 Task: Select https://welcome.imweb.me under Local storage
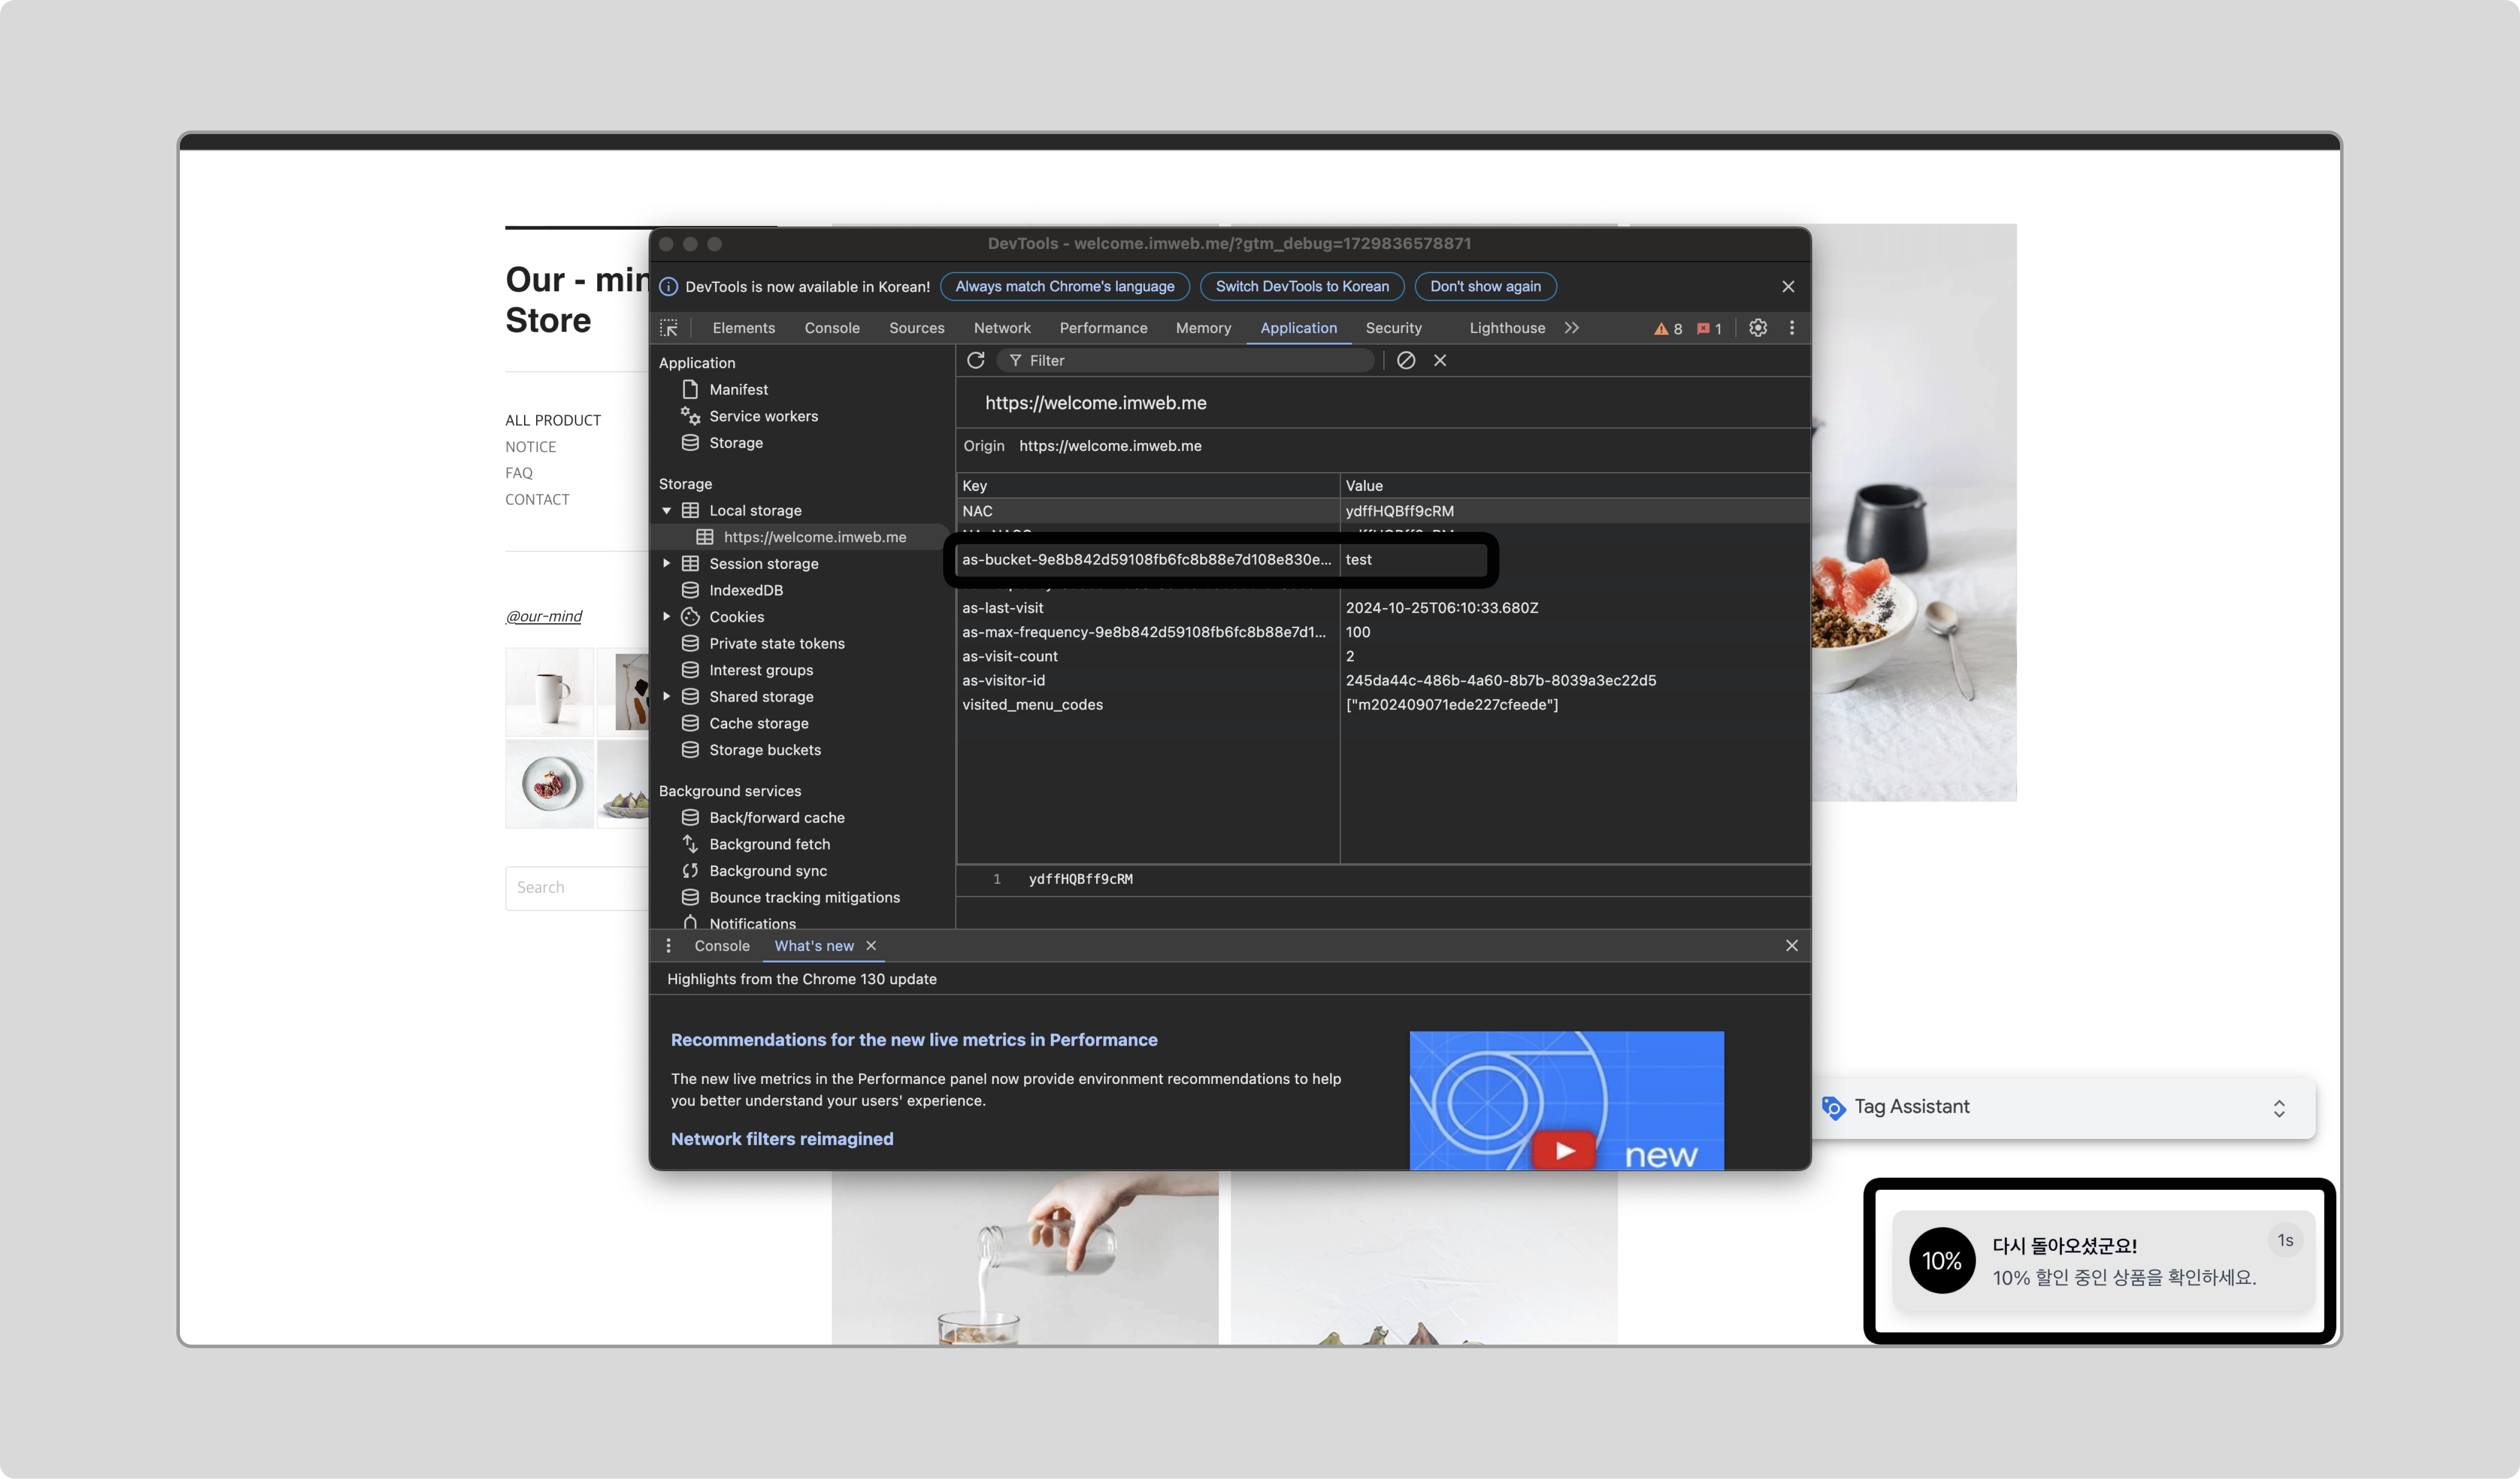[x=814, y=537]
